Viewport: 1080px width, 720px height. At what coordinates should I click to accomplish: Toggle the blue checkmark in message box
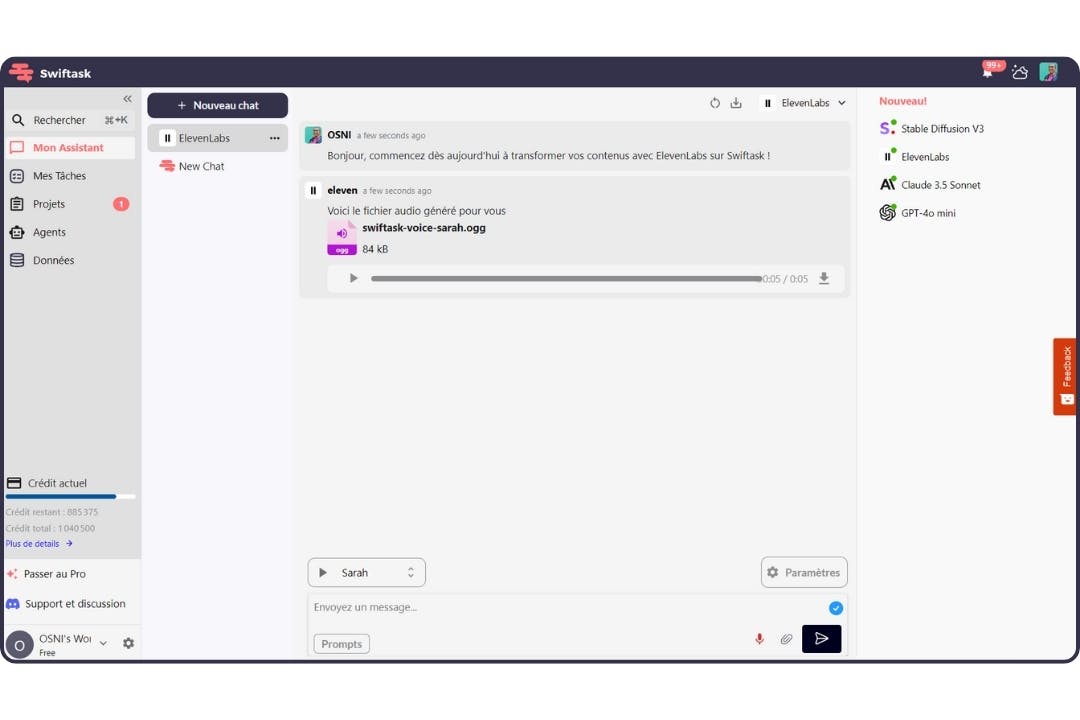(x=835, y=608)
